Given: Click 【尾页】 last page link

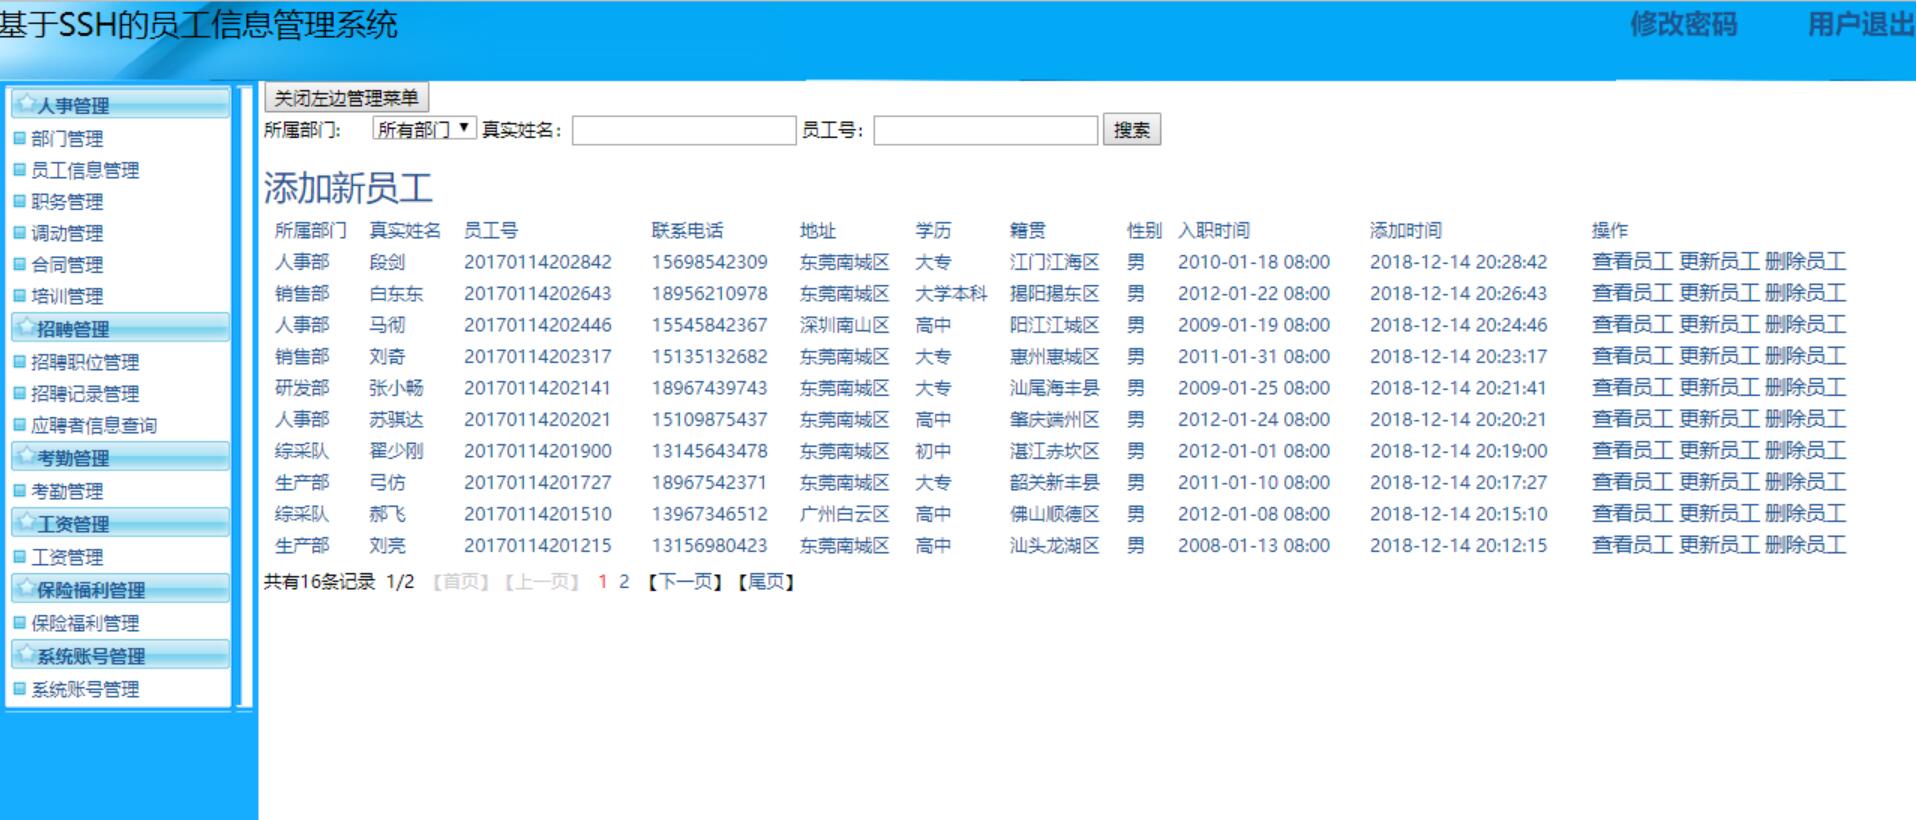Looking at the screenshot, I should click(x=766, y=582).
